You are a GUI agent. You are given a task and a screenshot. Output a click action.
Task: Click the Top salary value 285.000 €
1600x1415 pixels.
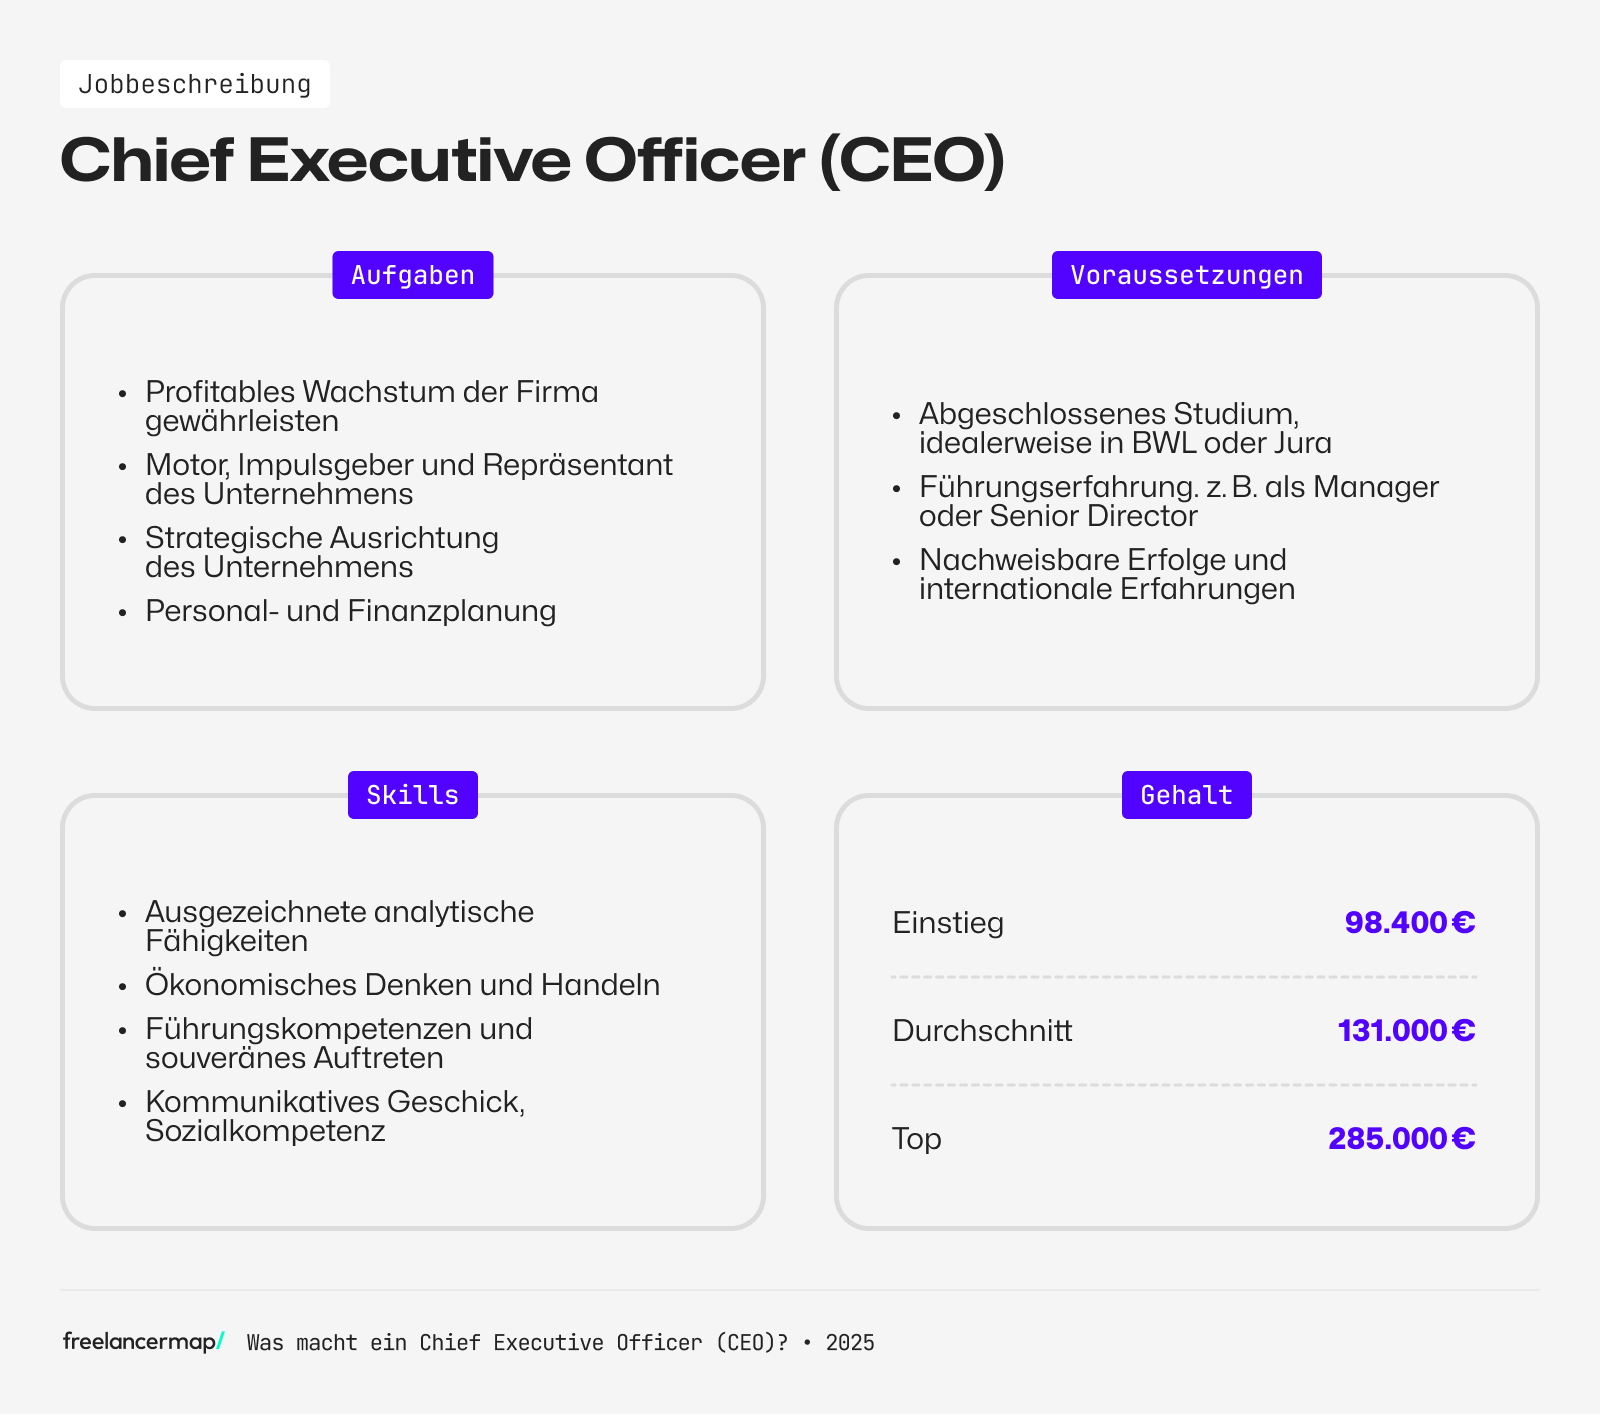(x=1401, y=1138)
